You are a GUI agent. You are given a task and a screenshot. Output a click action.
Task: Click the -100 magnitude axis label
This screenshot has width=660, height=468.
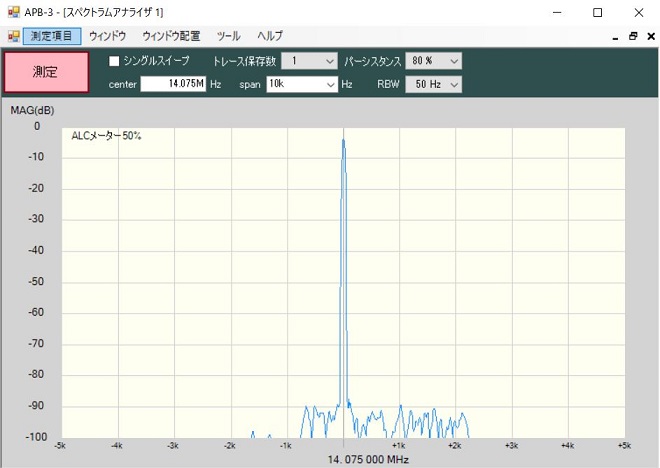pyautogui.click(x=36, y=437)
